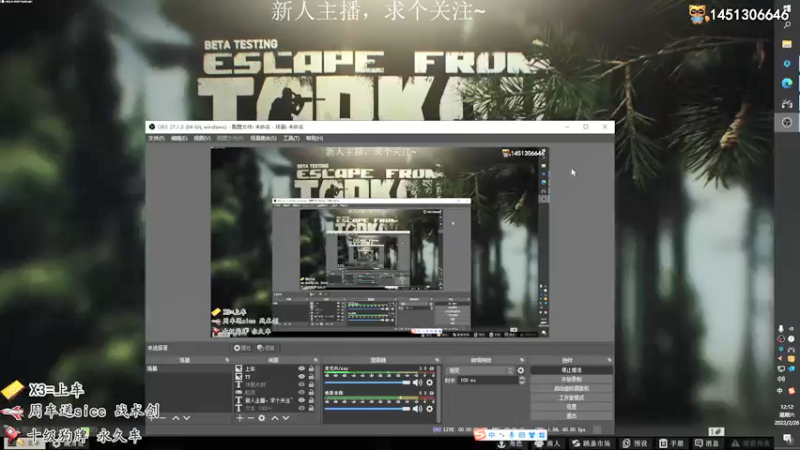
Task: Add a new source with the plus icon
Action: [240, 418]
